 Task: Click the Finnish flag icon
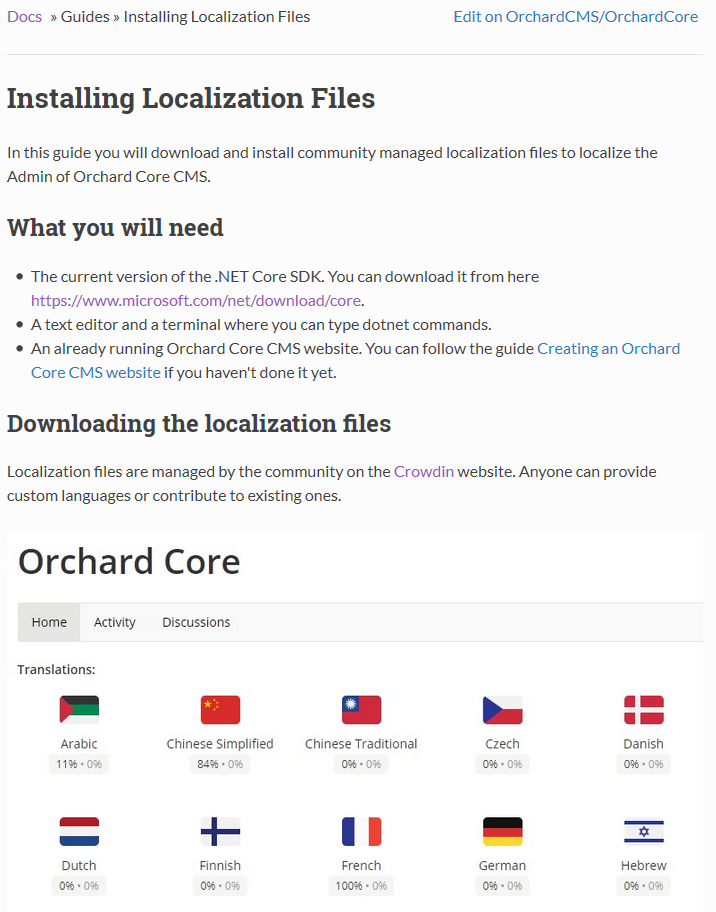220,831
